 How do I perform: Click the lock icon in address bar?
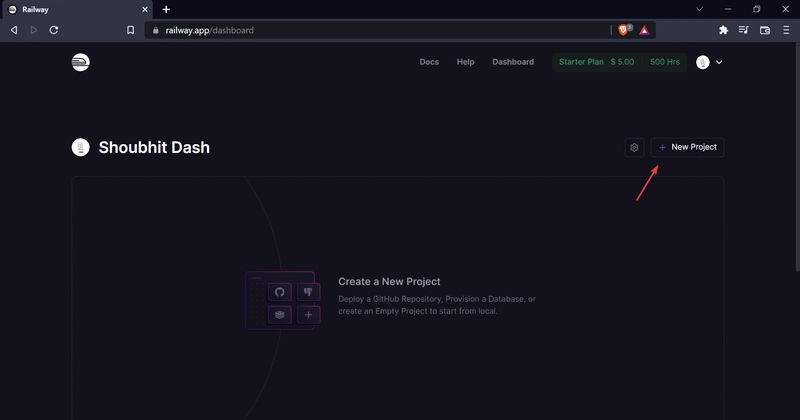(156, 30)
